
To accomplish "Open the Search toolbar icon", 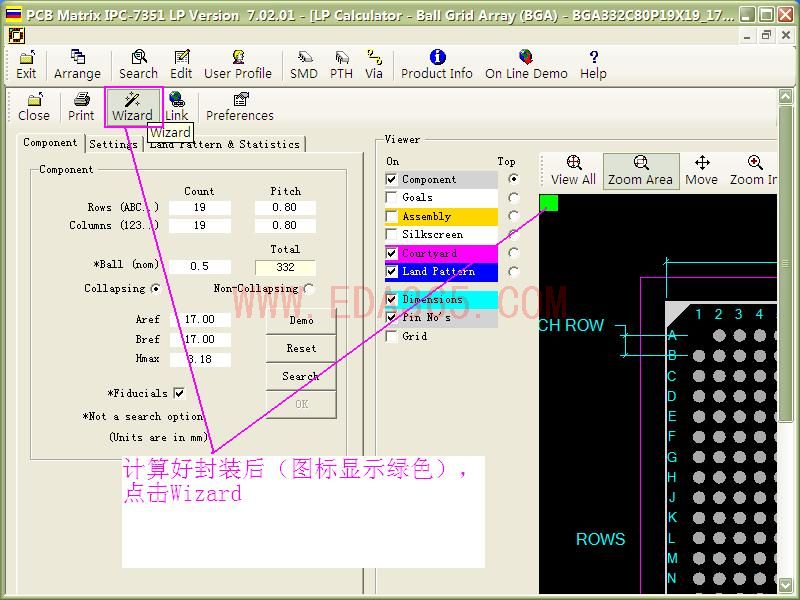I will pyautogui.click(x=138, y=65).
